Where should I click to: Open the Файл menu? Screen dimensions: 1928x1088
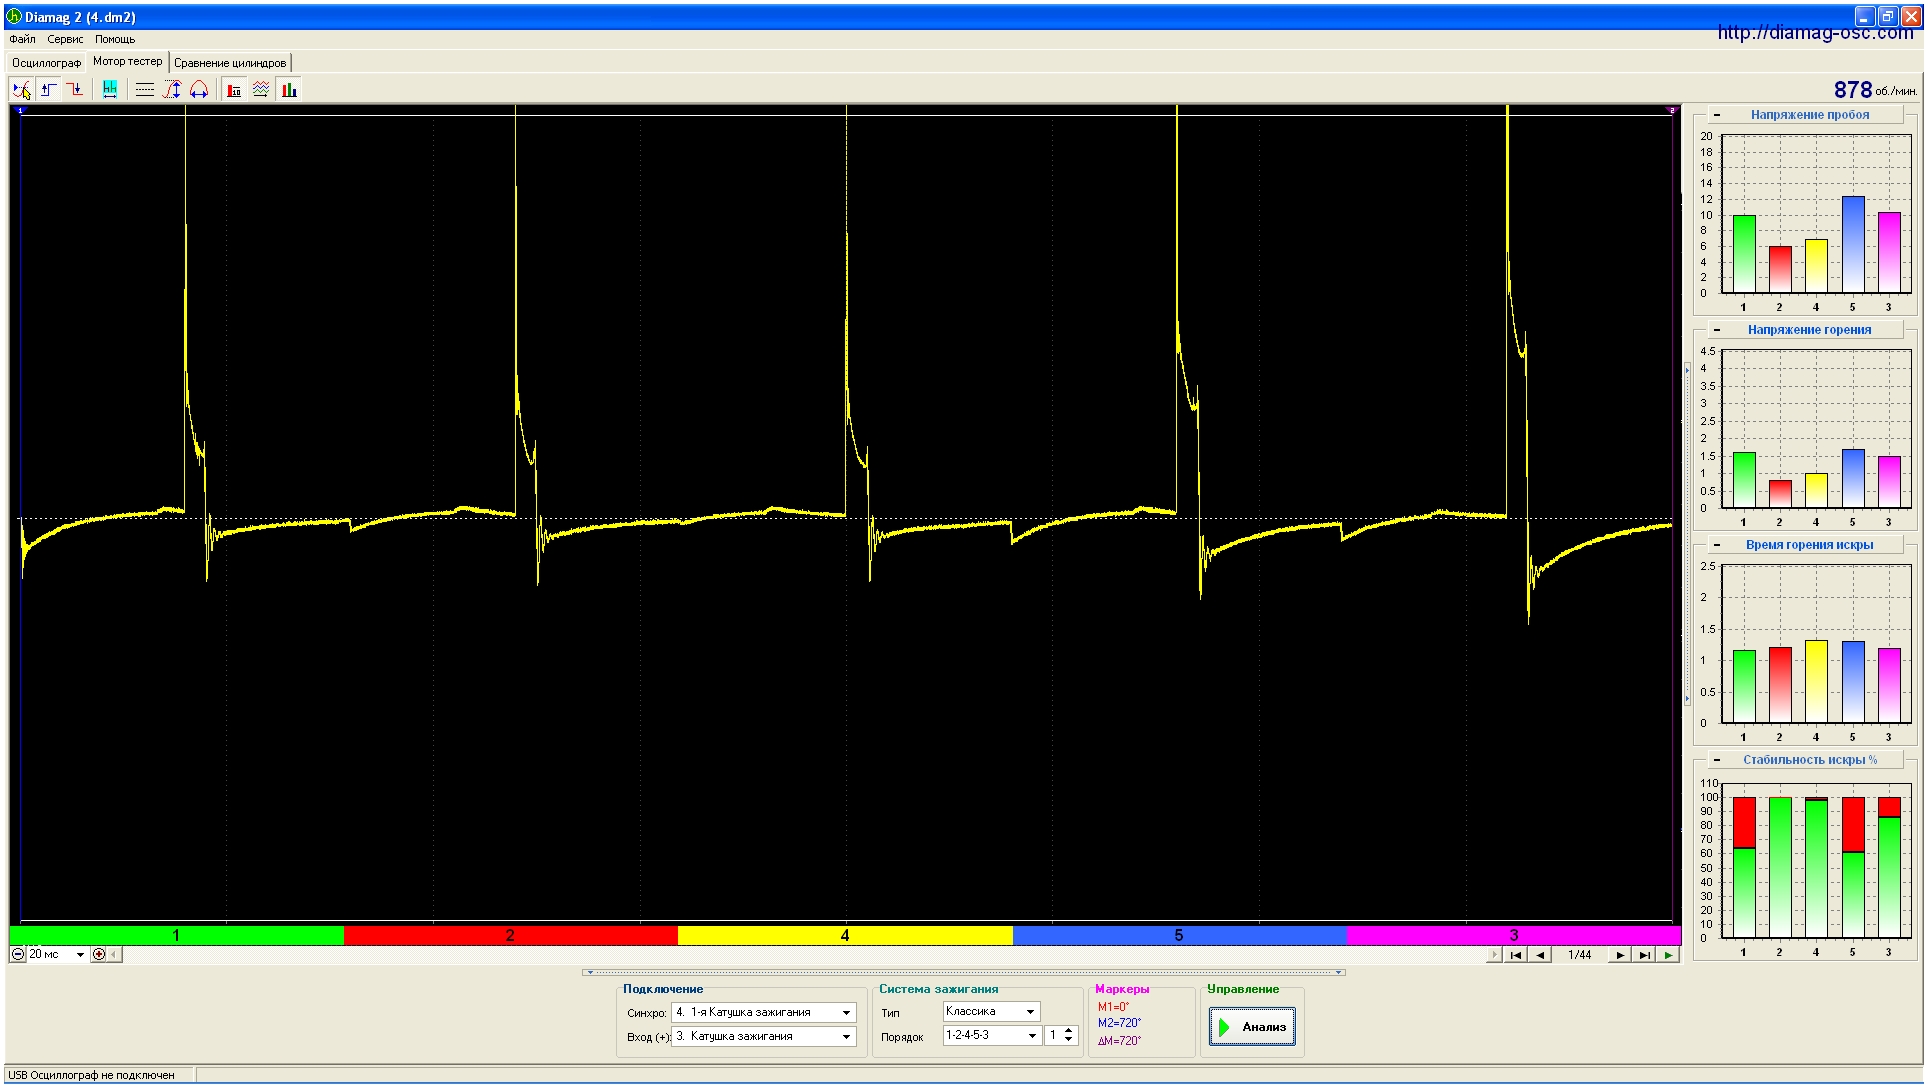[22, 39]
